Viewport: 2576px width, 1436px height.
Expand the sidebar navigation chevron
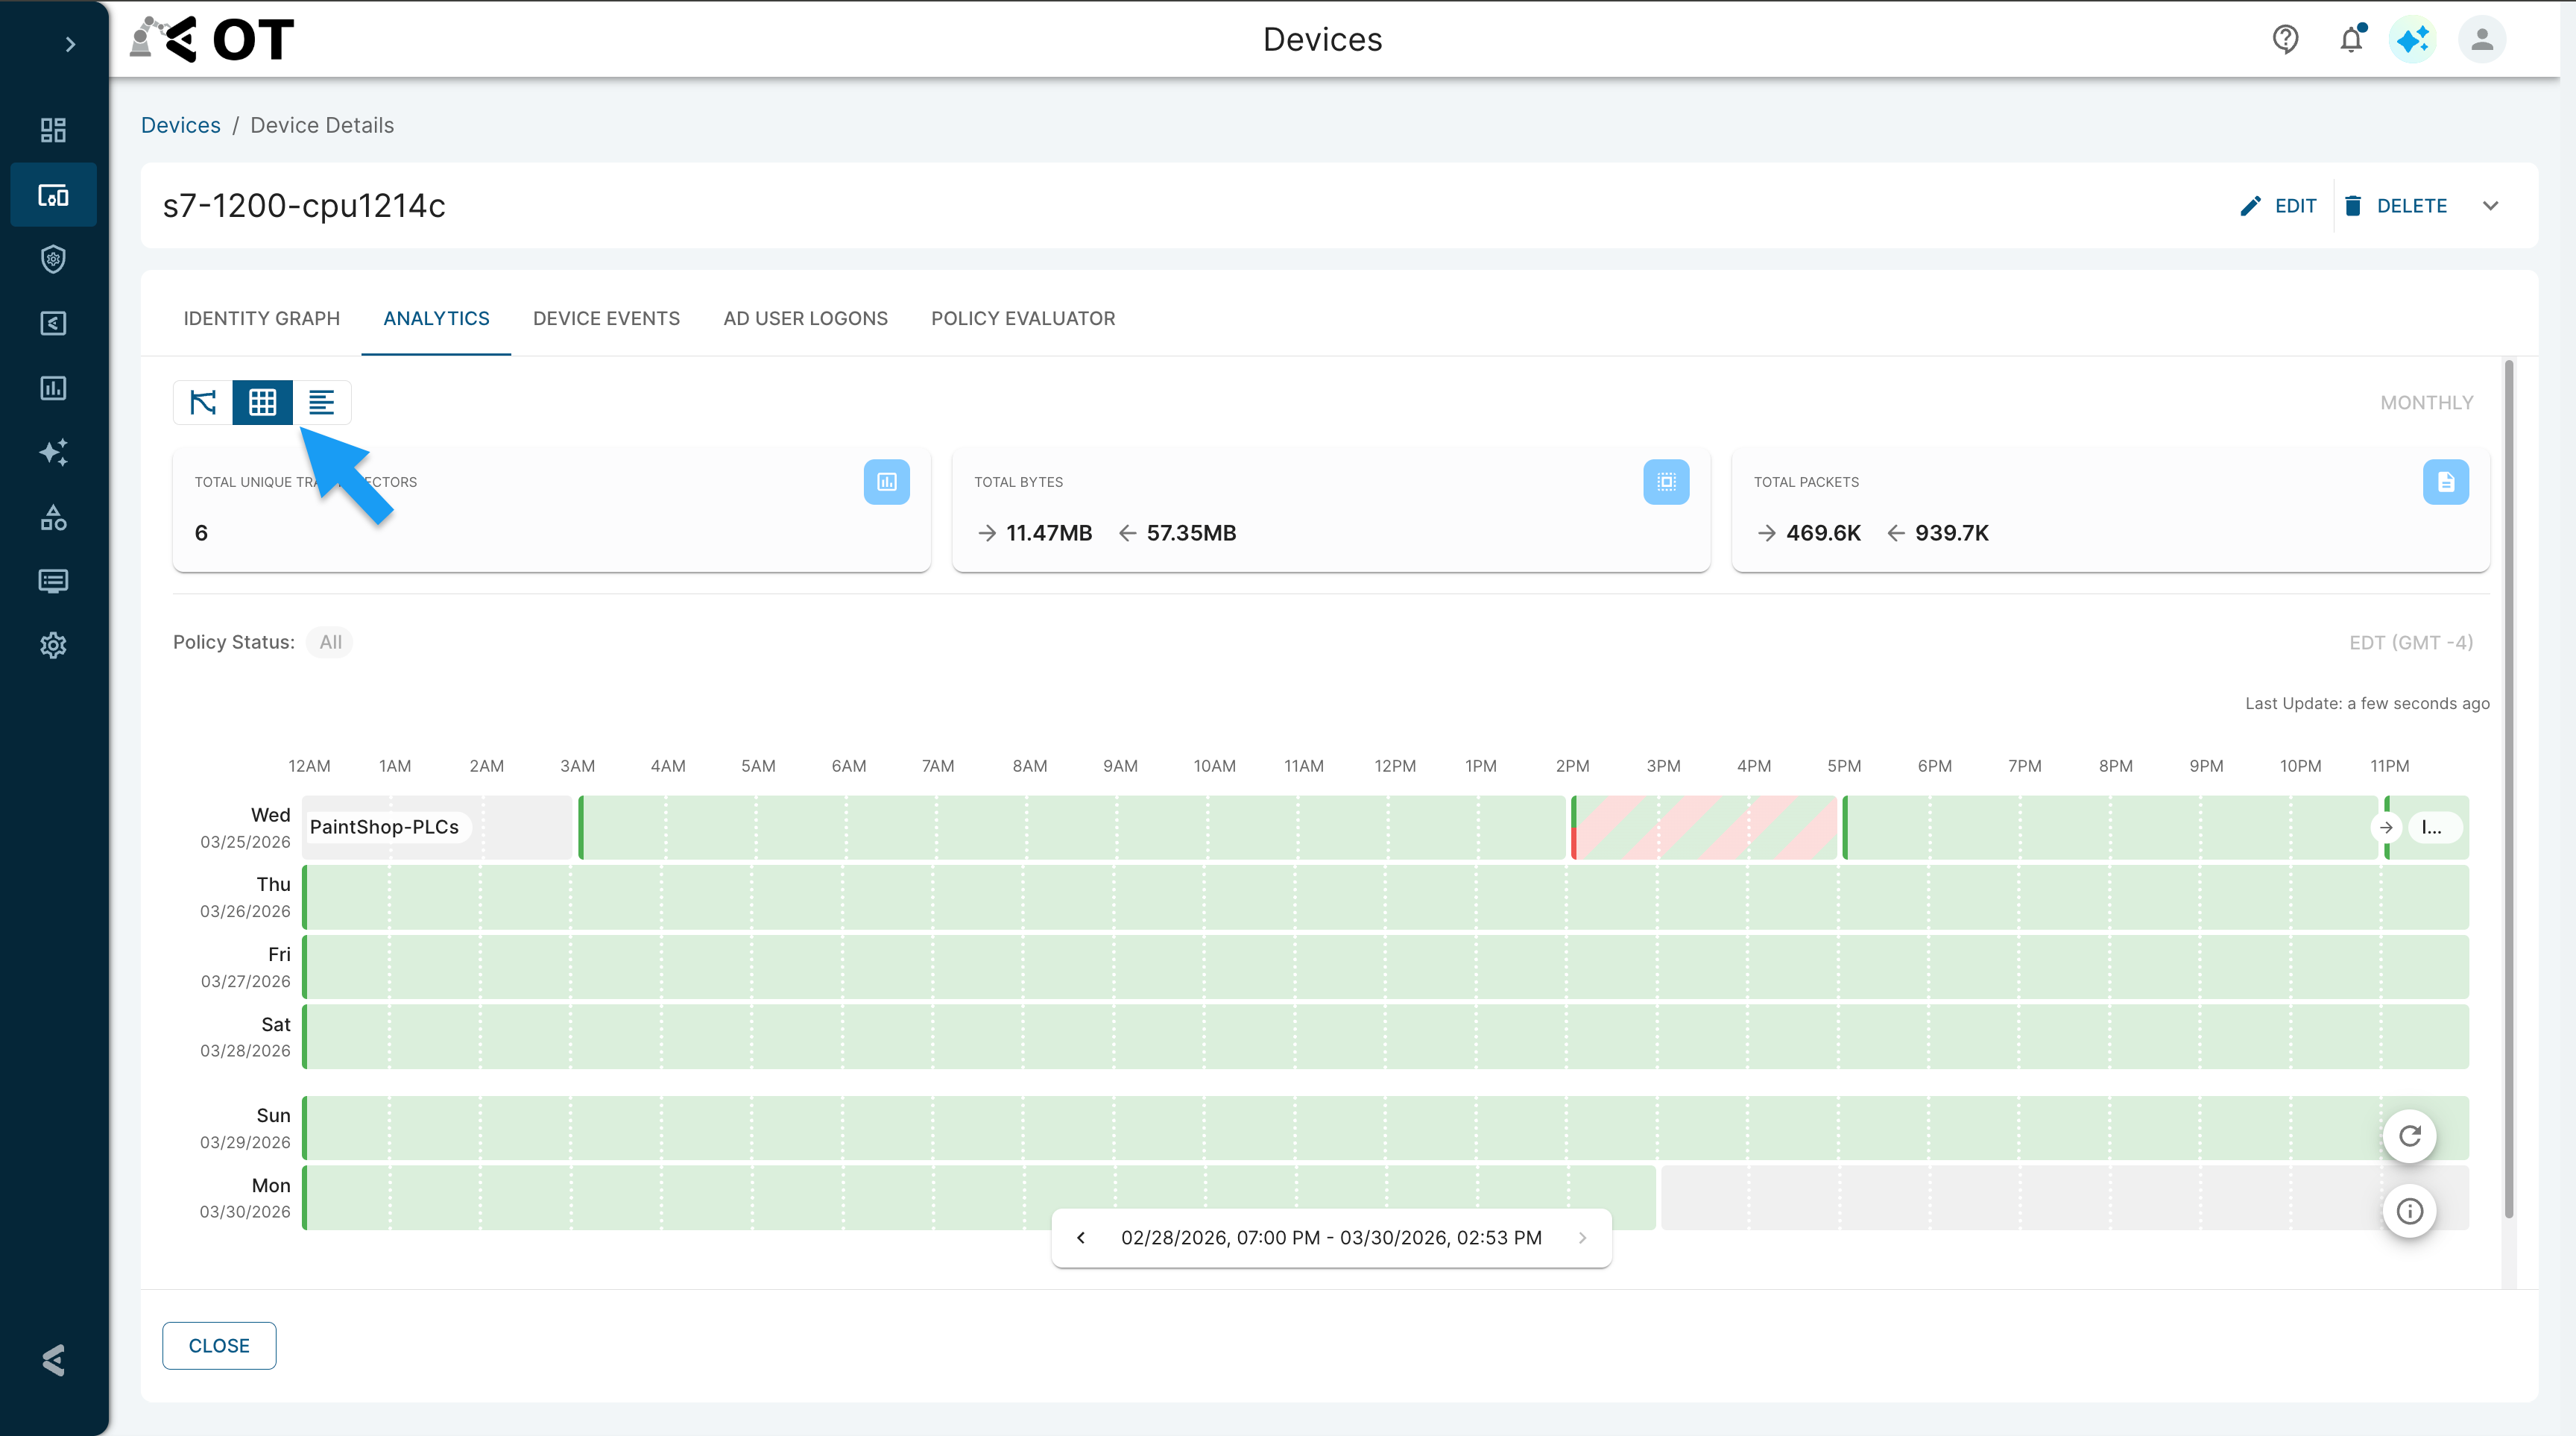point(70,44)
